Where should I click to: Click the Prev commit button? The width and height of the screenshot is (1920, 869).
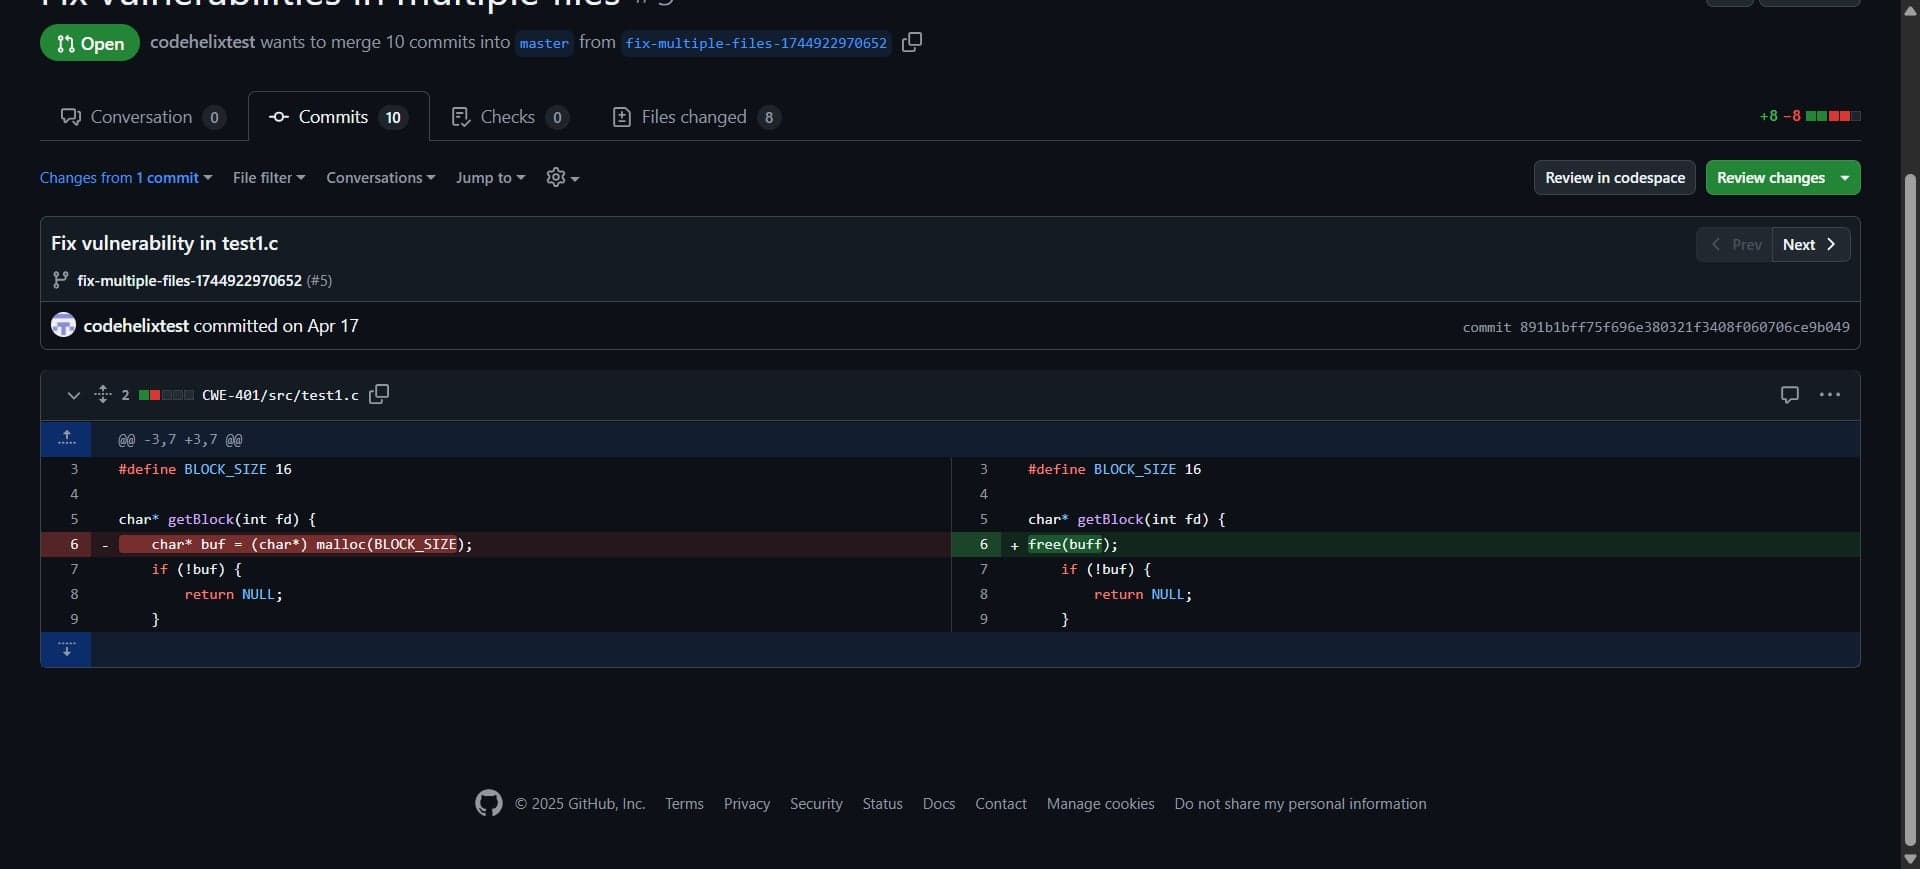[1735, 244]
